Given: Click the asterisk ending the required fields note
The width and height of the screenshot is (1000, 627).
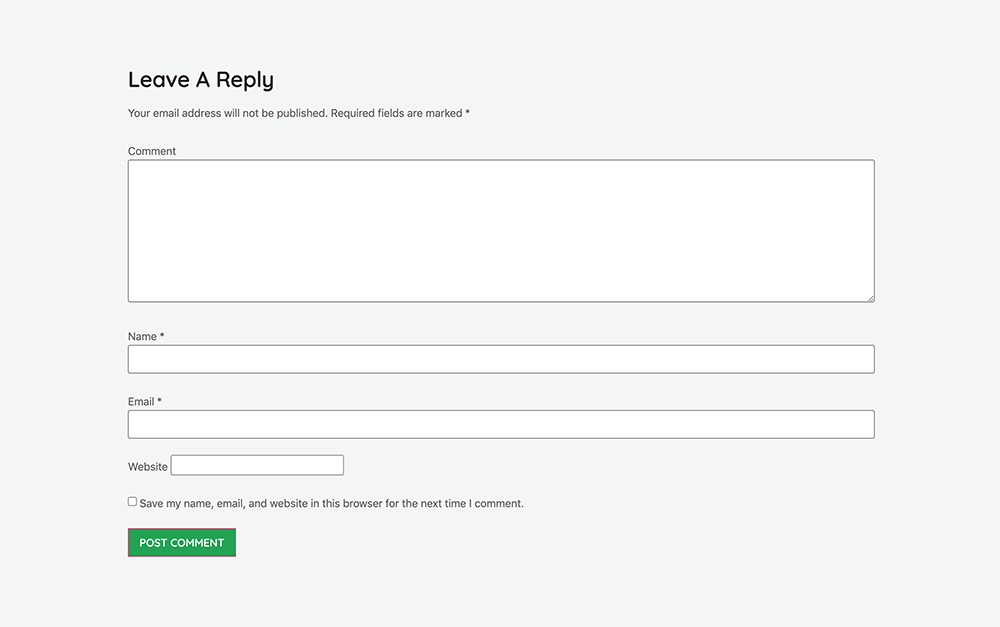Looking at the screenshot, I should click(467, 113).
